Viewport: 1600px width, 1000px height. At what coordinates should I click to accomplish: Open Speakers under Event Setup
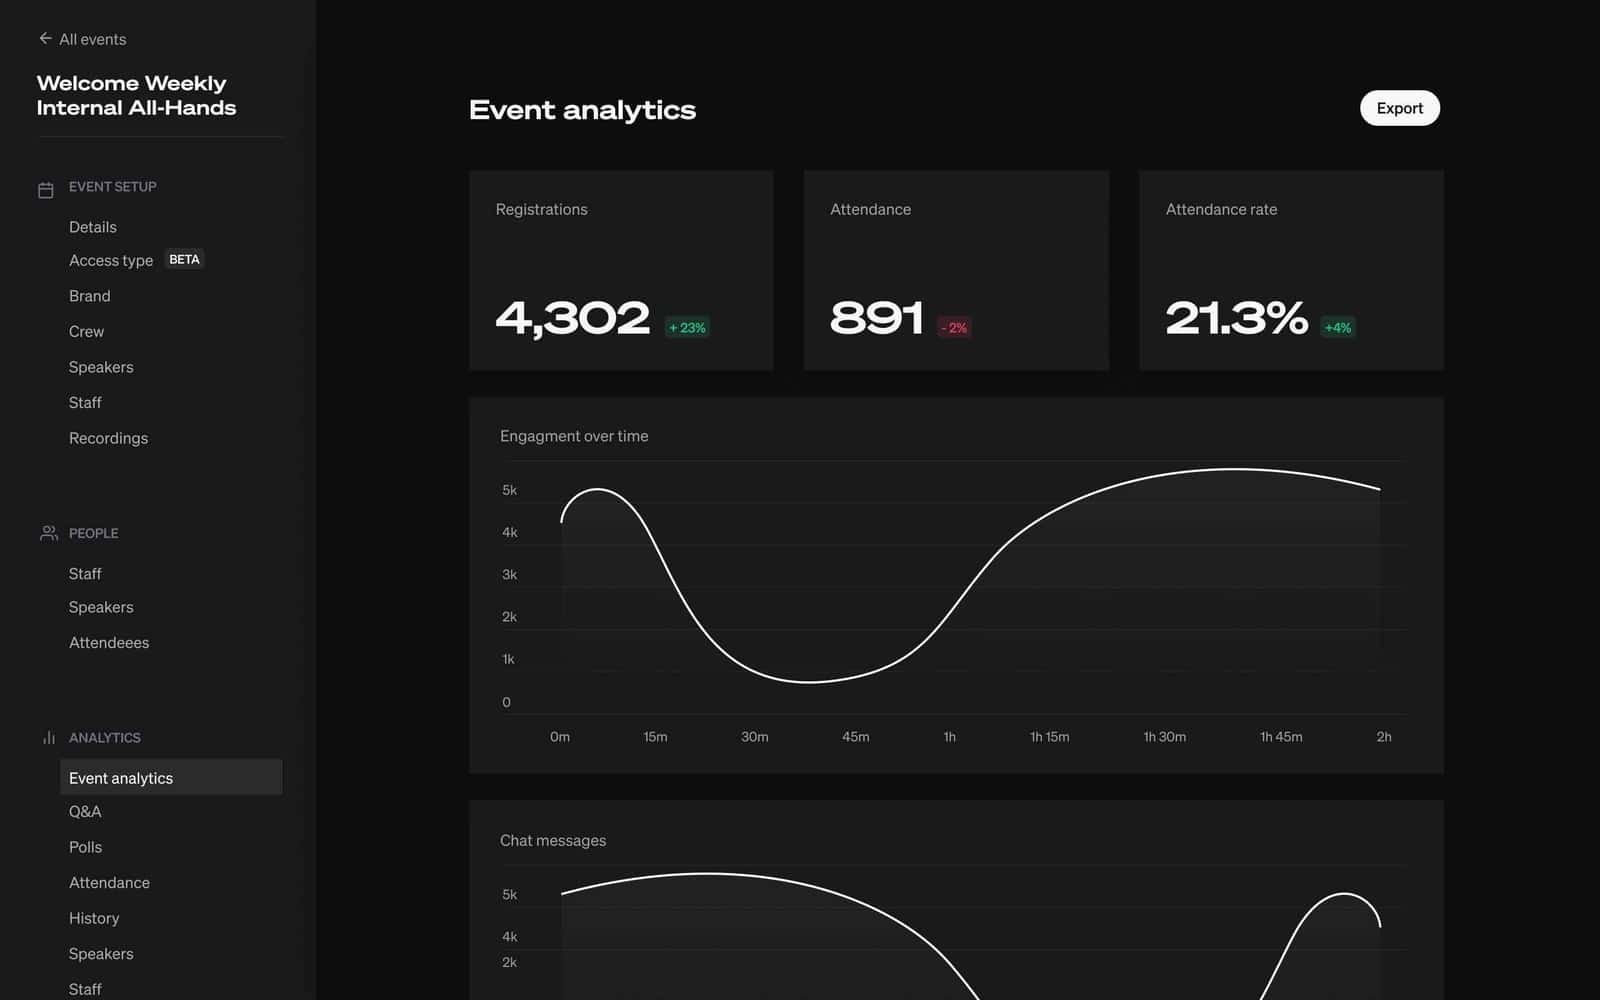pyautogui.click(x=101, y=367)
